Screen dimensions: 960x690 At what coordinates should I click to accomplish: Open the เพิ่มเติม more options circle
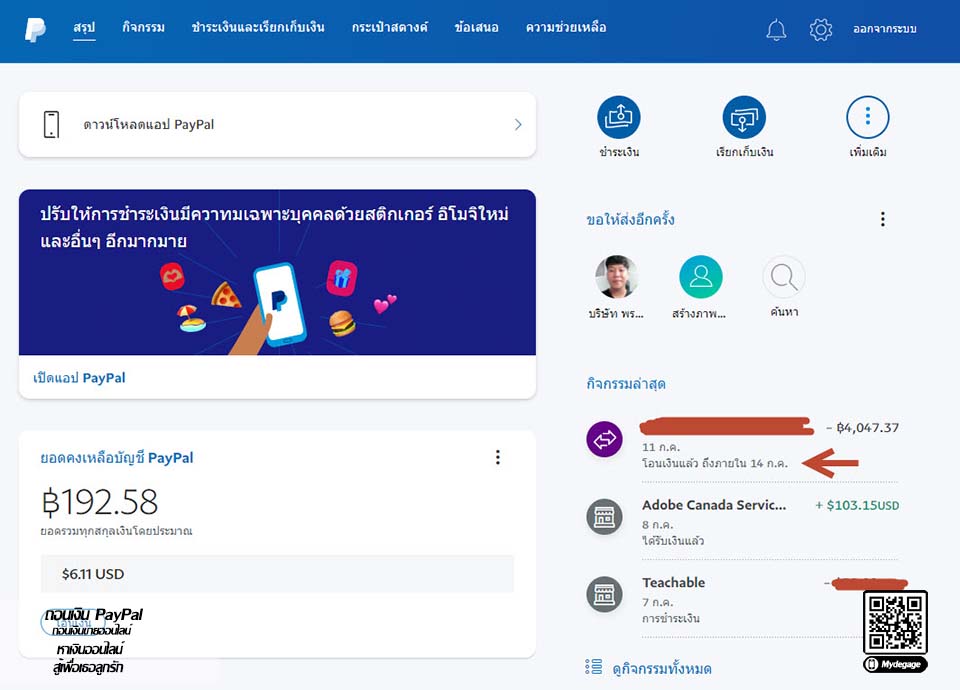pyautogui.click(x=868, y=117)
